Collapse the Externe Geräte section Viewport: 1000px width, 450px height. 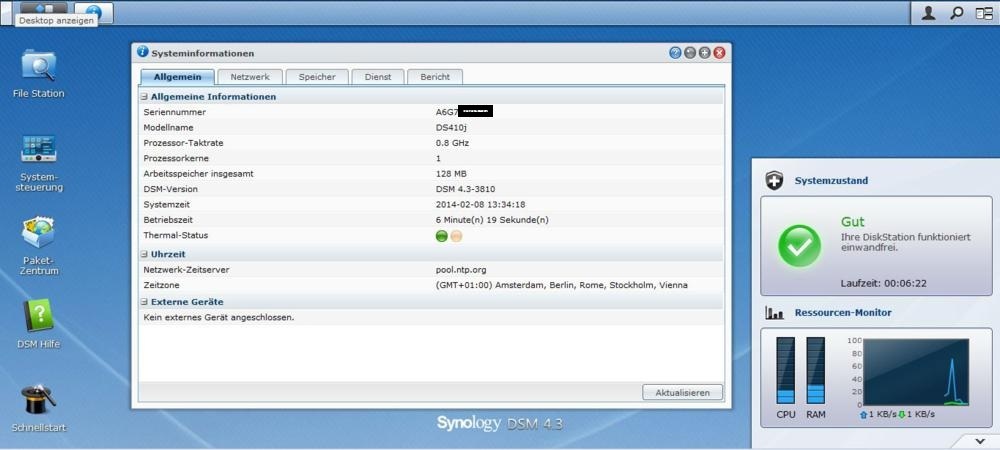pyautogui.click(x=144, y=301)
